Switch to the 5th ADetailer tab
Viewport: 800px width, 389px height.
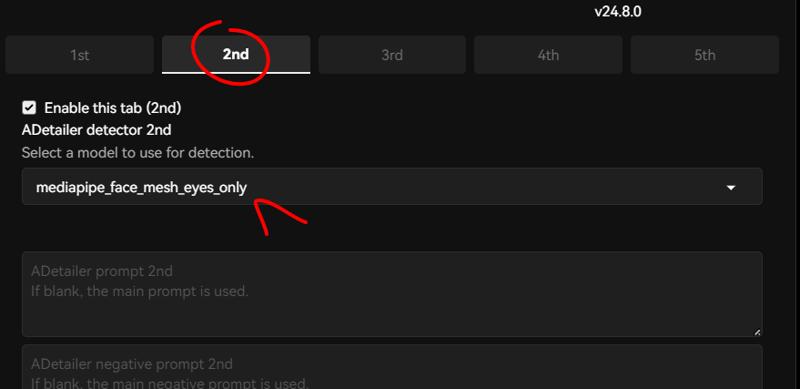(705, 55)
